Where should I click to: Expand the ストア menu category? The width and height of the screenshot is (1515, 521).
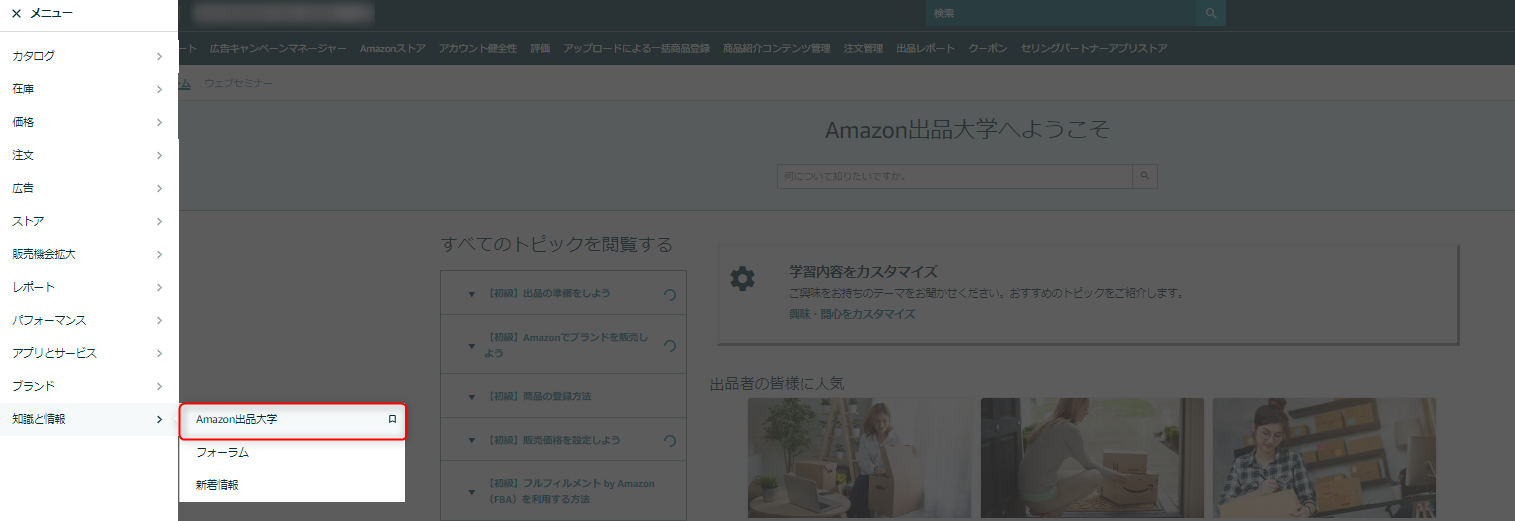(89, 221)
